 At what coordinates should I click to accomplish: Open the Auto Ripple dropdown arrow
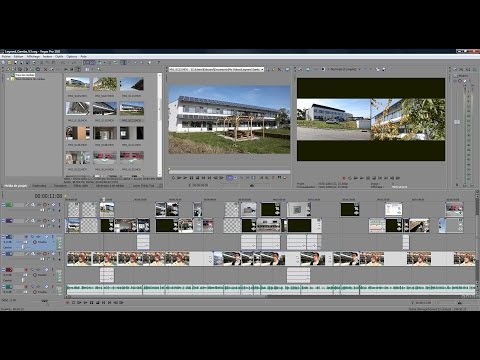[x=104, y=62]
